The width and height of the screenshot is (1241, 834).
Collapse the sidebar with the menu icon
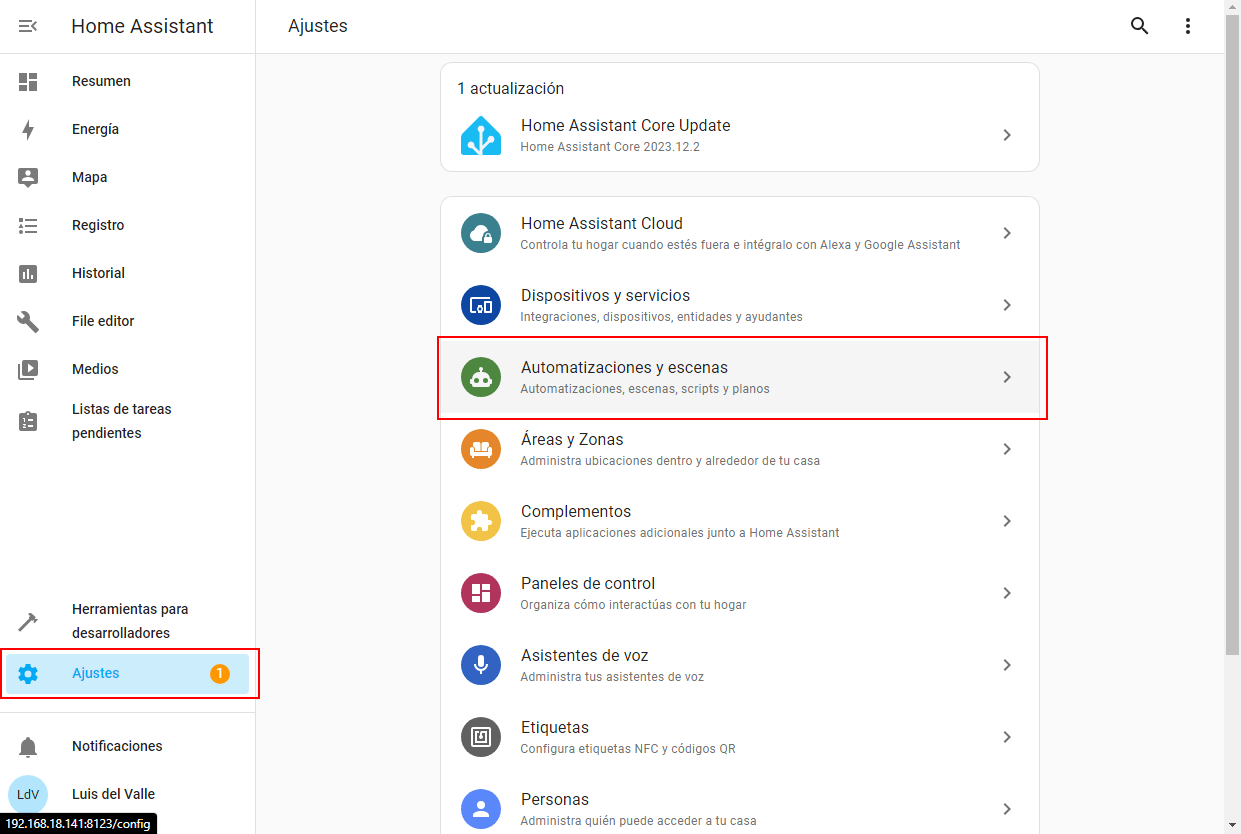coord(28,26)
